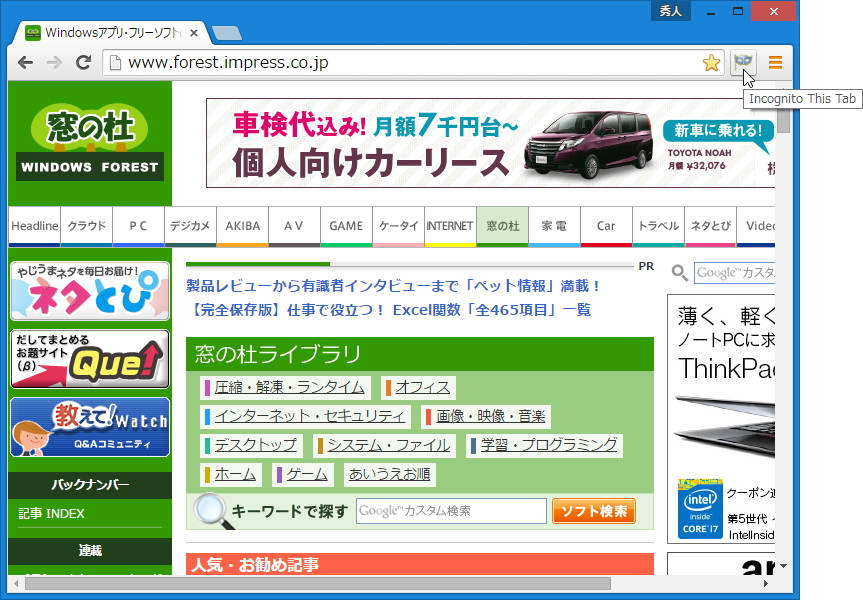The width and height of the screenshot is (863, 600).
Task: Click the back navigation arrow
Action: pyautogui.click(x=25, y=62)
